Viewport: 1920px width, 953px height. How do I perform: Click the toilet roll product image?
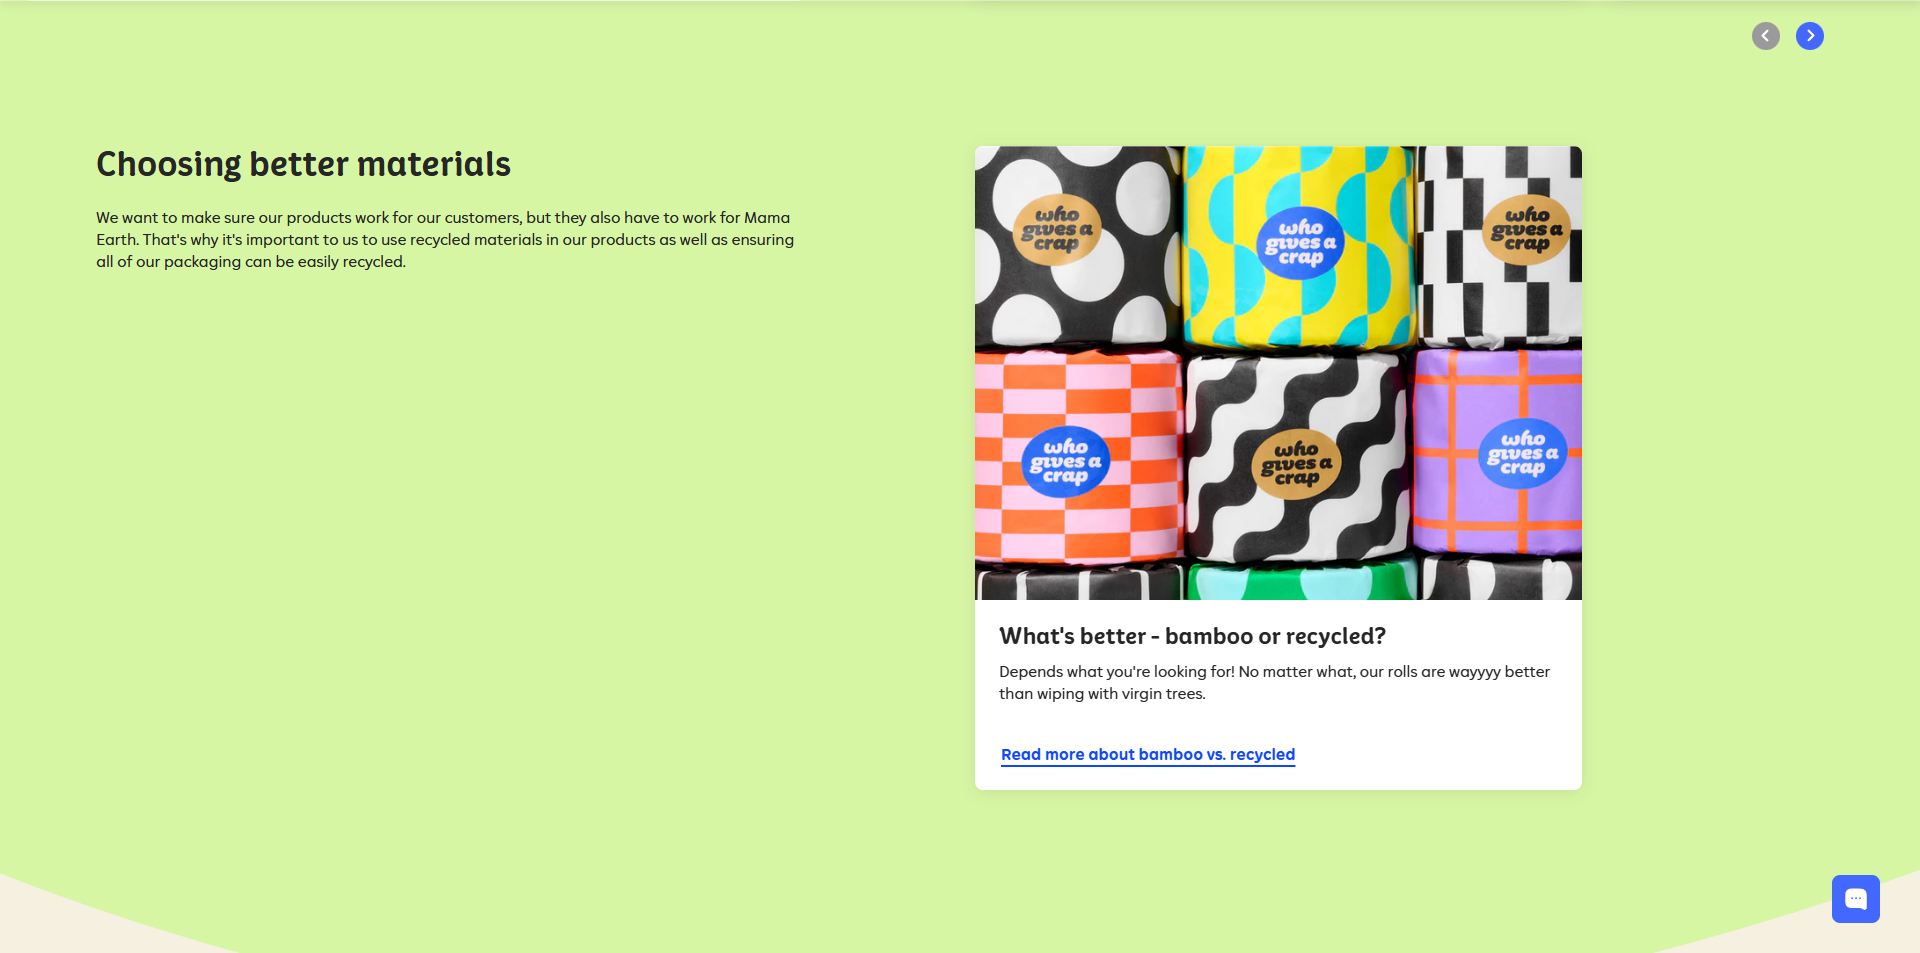pyautogui.click(x=1278, y=373)
